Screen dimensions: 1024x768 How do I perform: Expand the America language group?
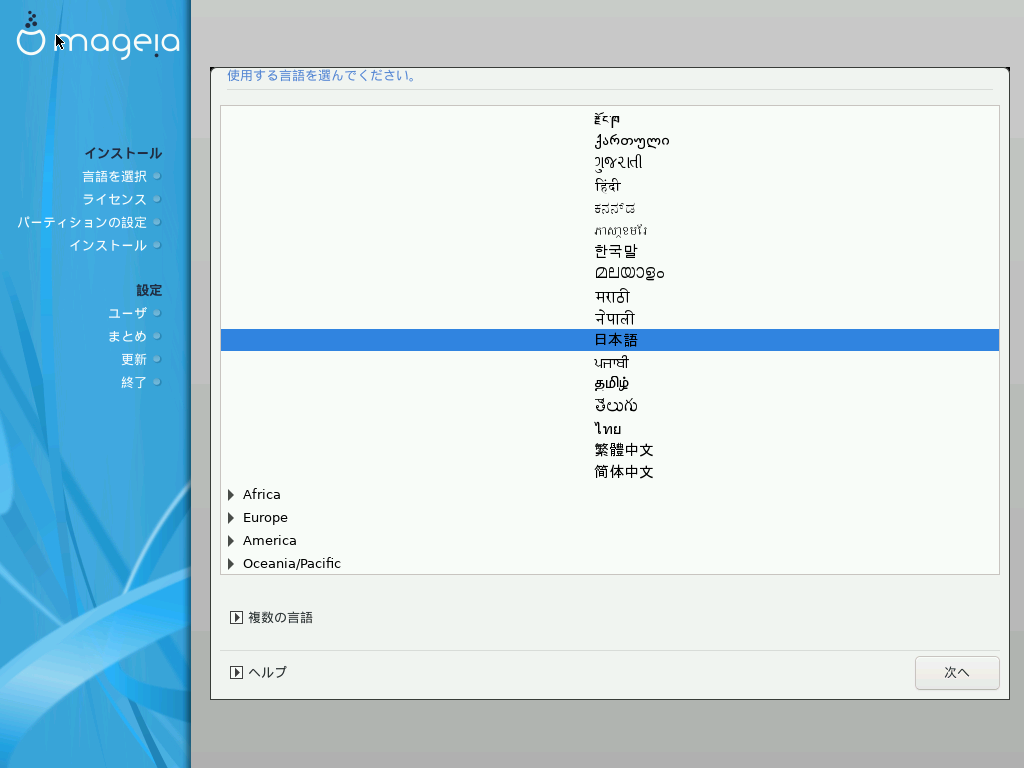click(x=231, y=541)
